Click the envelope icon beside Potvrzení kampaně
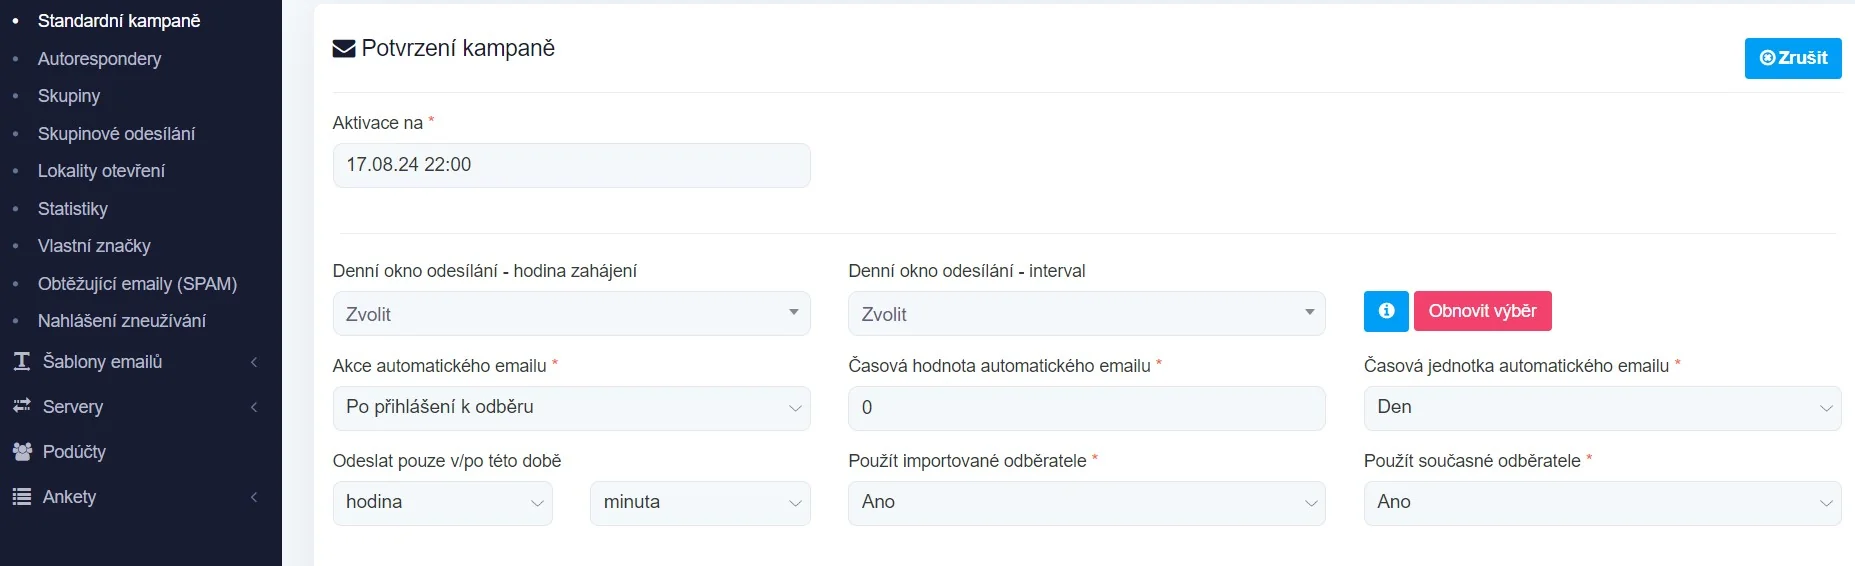The height and width of the screenshot is (566, 1855). coord(344,49)
